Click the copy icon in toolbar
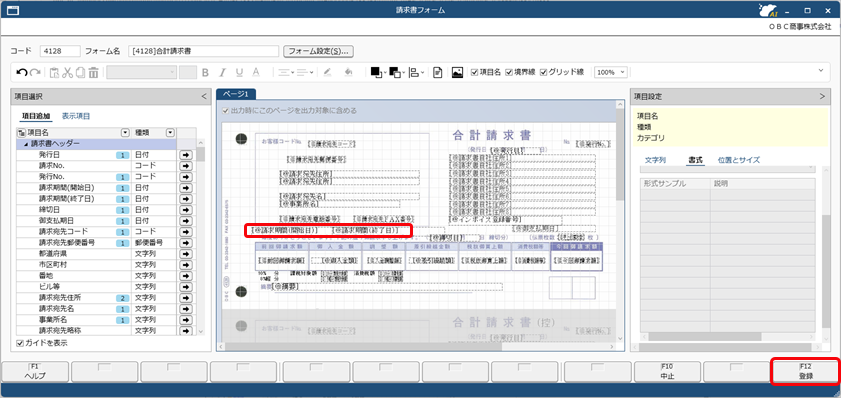This screenshot has height=398, width=841. click(80, 72)
